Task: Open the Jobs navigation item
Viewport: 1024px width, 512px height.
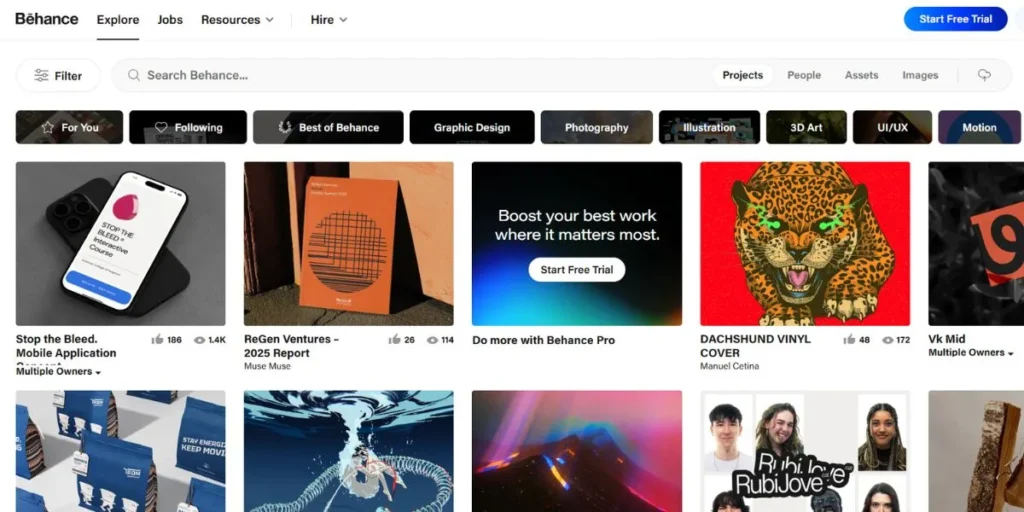Action: pyautogui.click(x=170, y=20)
